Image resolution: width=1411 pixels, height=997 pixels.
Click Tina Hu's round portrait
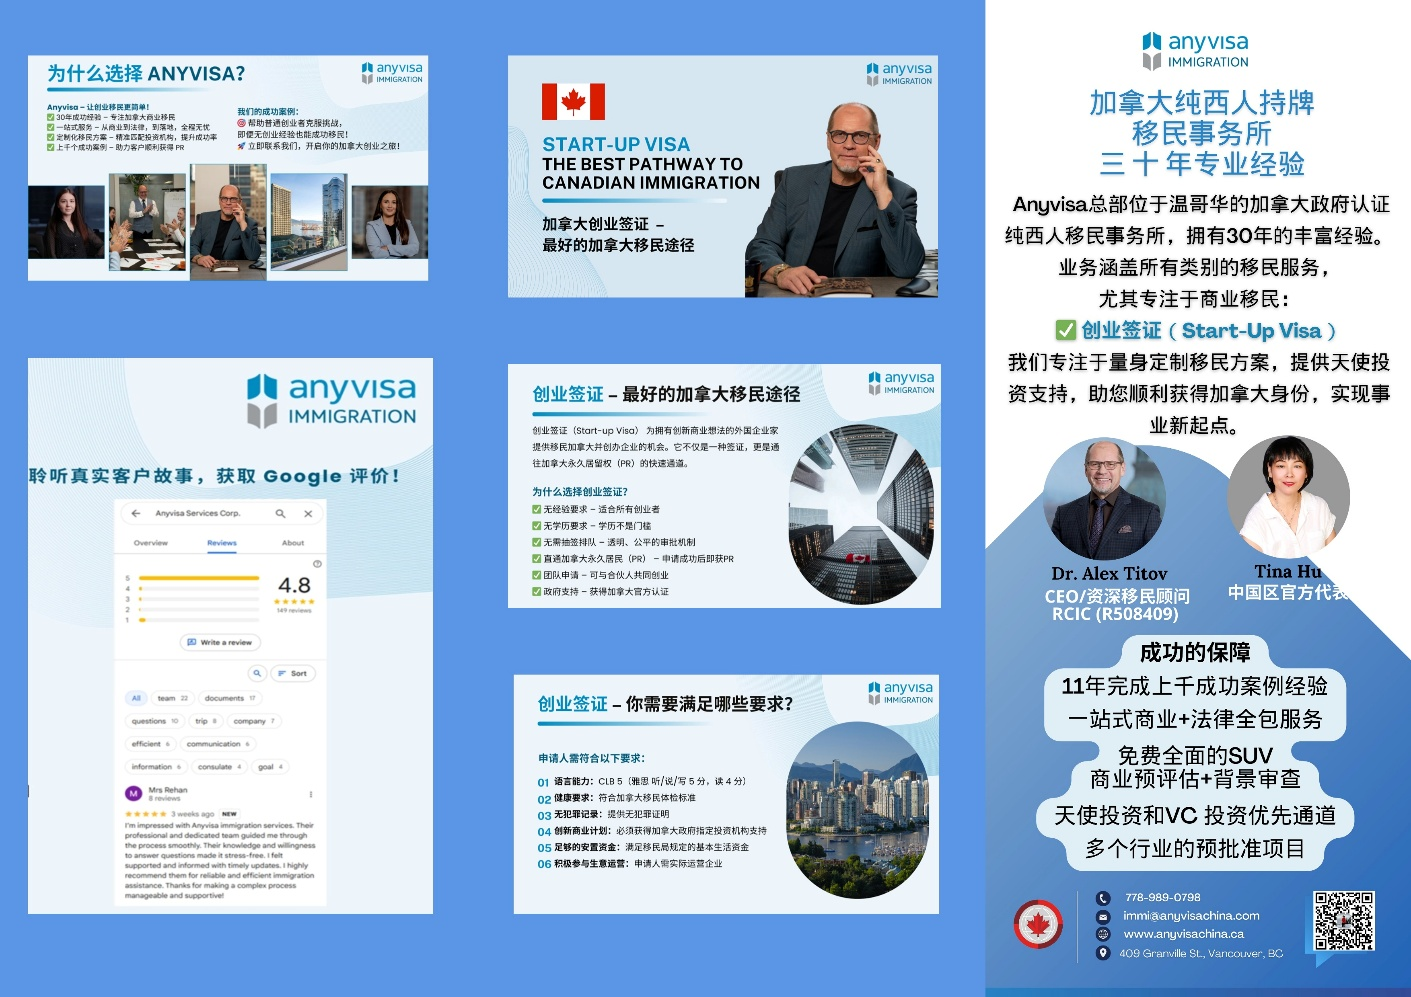coord(1289,497)
